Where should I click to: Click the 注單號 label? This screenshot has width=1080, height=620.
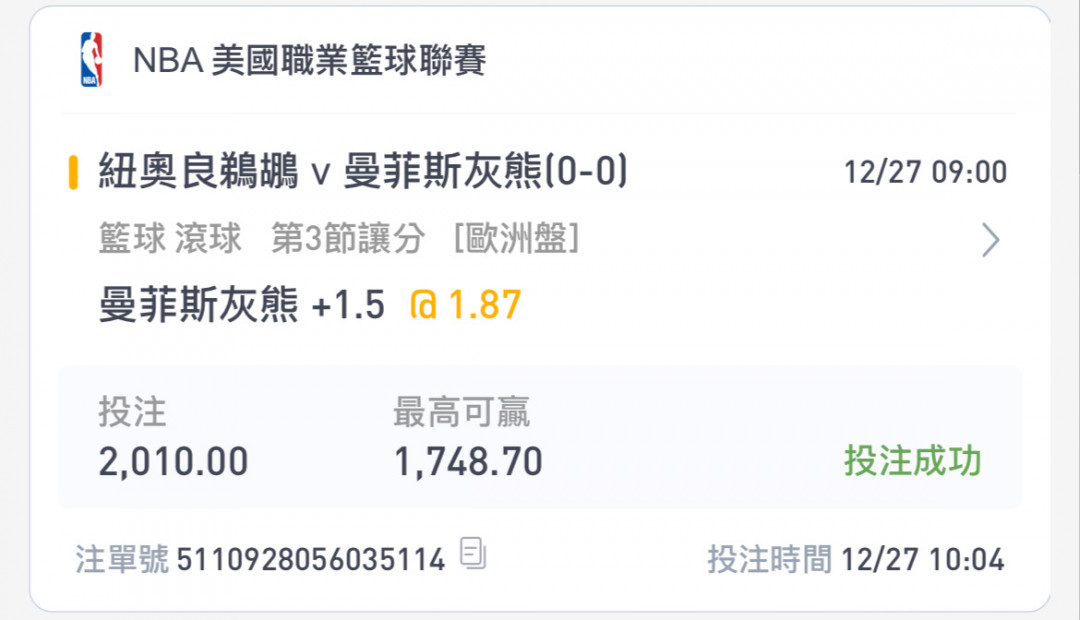tap(122, 559)
